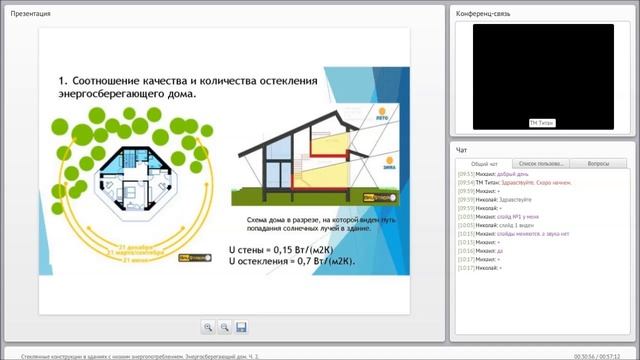Viewport: 640px width, 360px height.
Task: Click the caption 'Схема дома в разрезе' text
Action: coord(321,224)
